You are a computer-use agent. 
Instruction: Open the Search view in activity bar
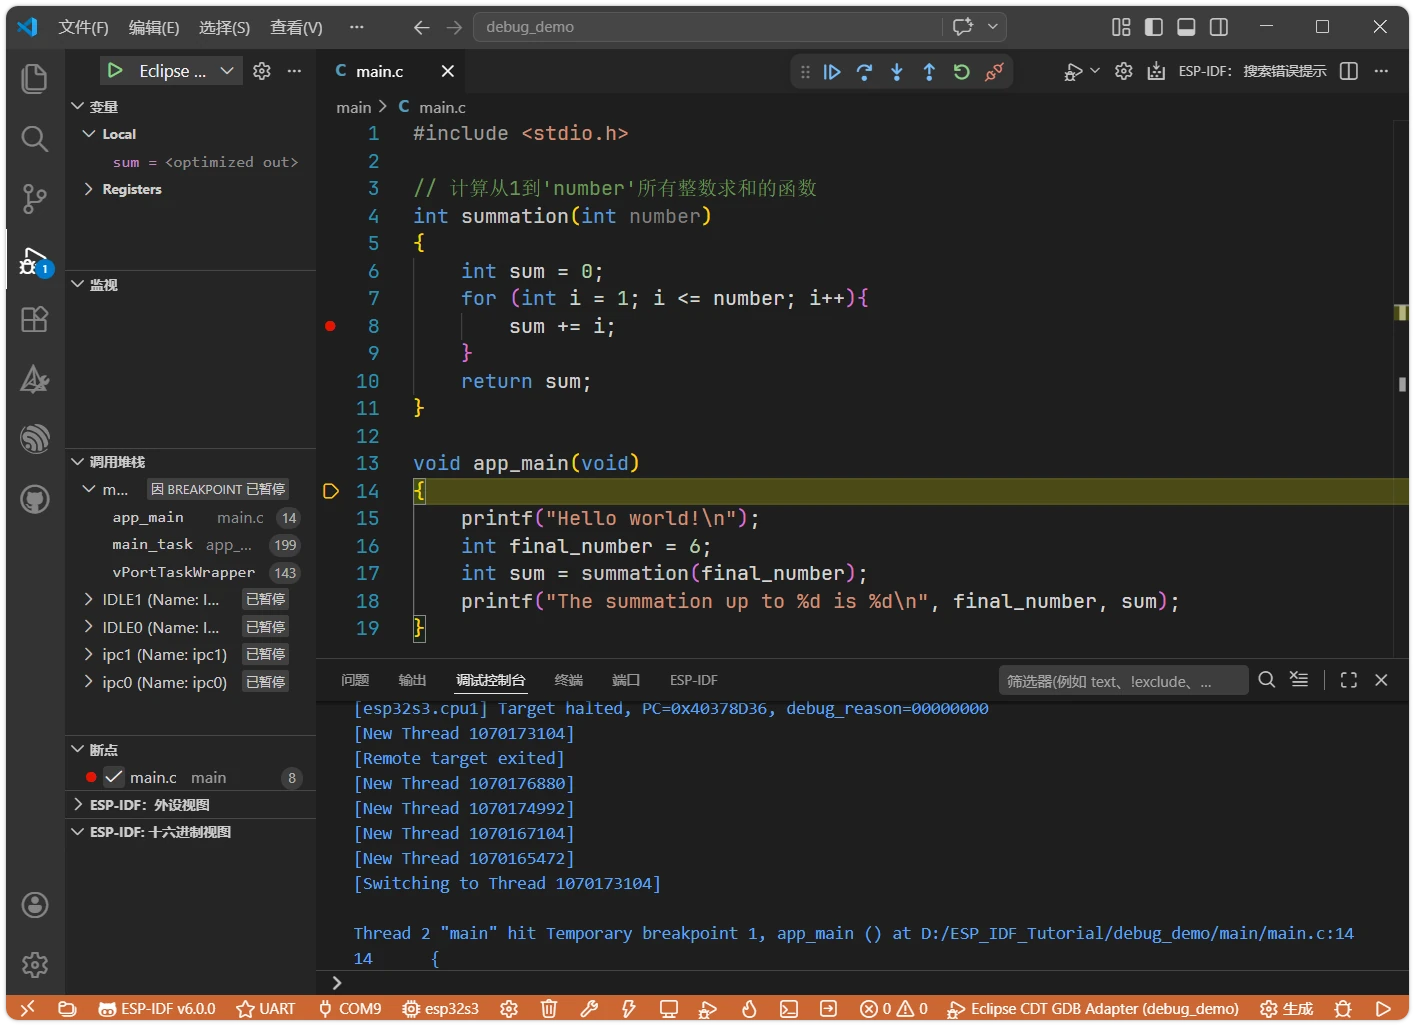tap(34, 139)
